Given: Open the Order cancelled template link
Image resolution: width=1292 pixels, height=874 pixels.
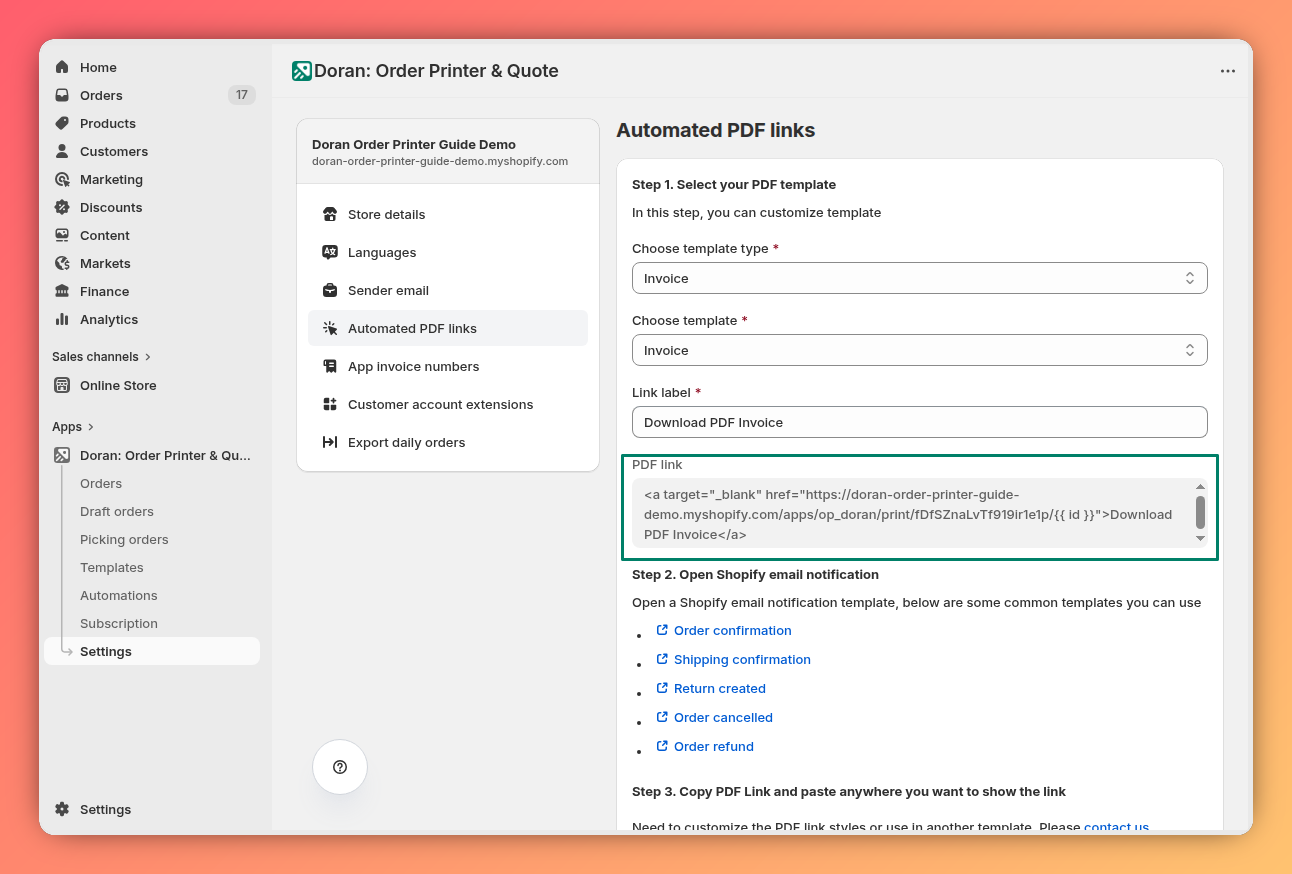Looking at the screenshot, I should pyautogui.click(x=723, y=717).
